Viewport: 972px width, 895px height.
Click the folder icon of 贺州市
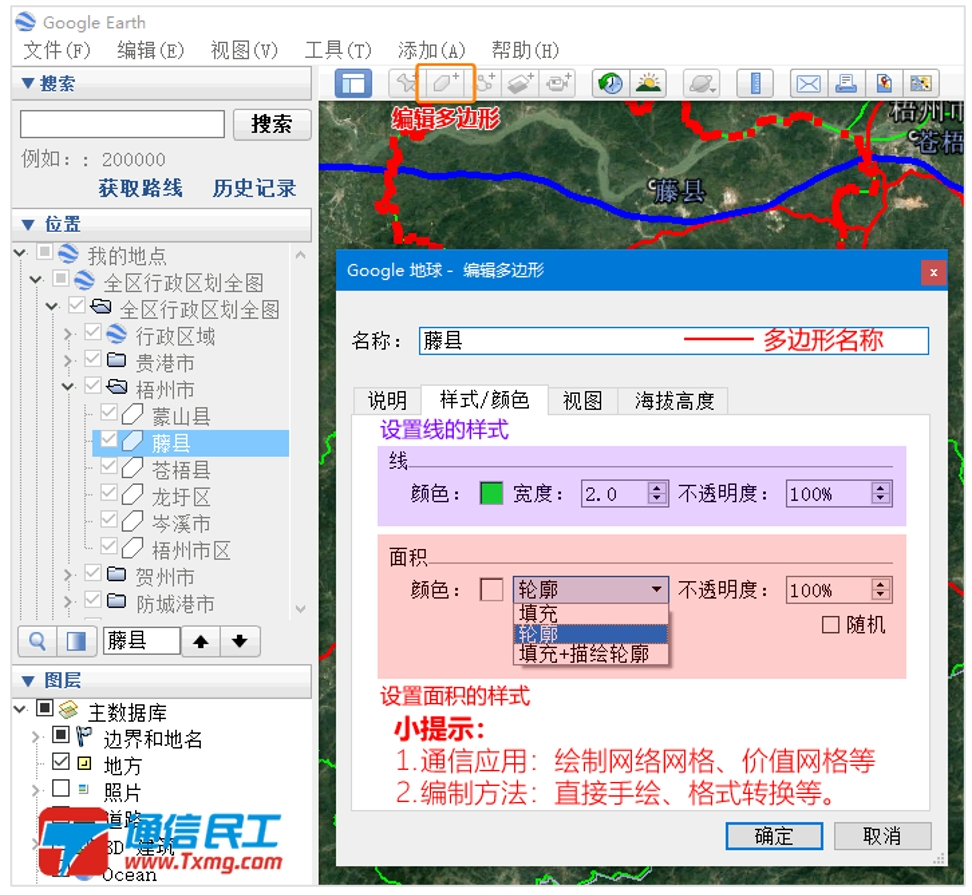pos(117,574)
